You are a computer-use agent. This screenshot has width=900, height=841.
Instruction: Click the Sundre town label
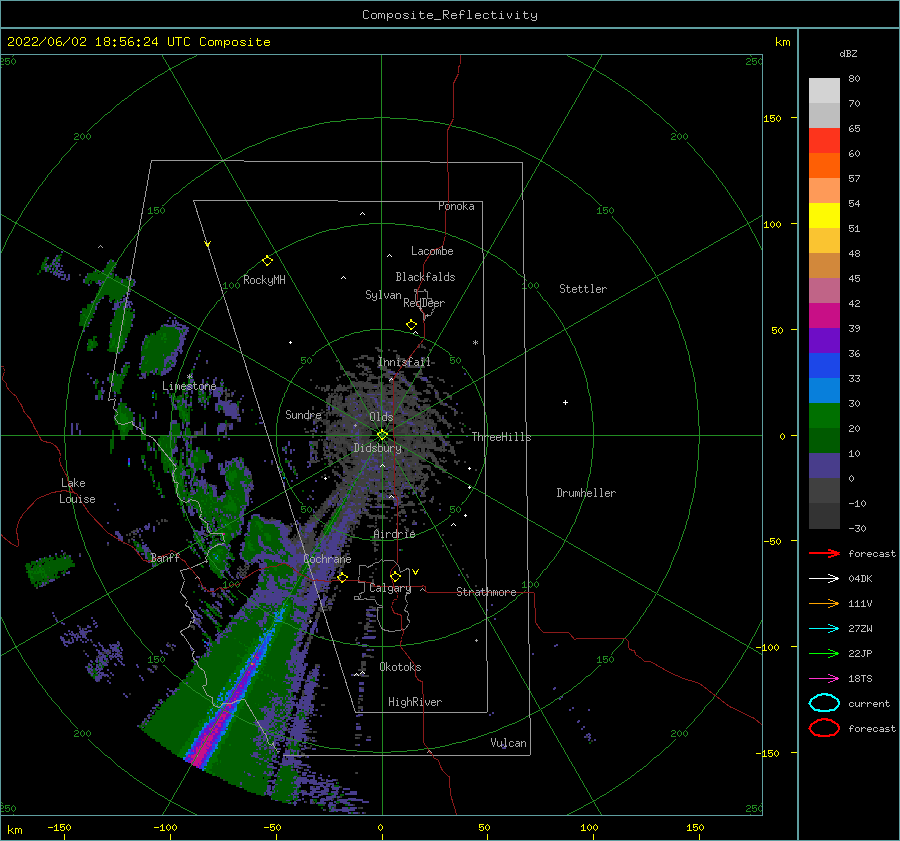point(303,414)
